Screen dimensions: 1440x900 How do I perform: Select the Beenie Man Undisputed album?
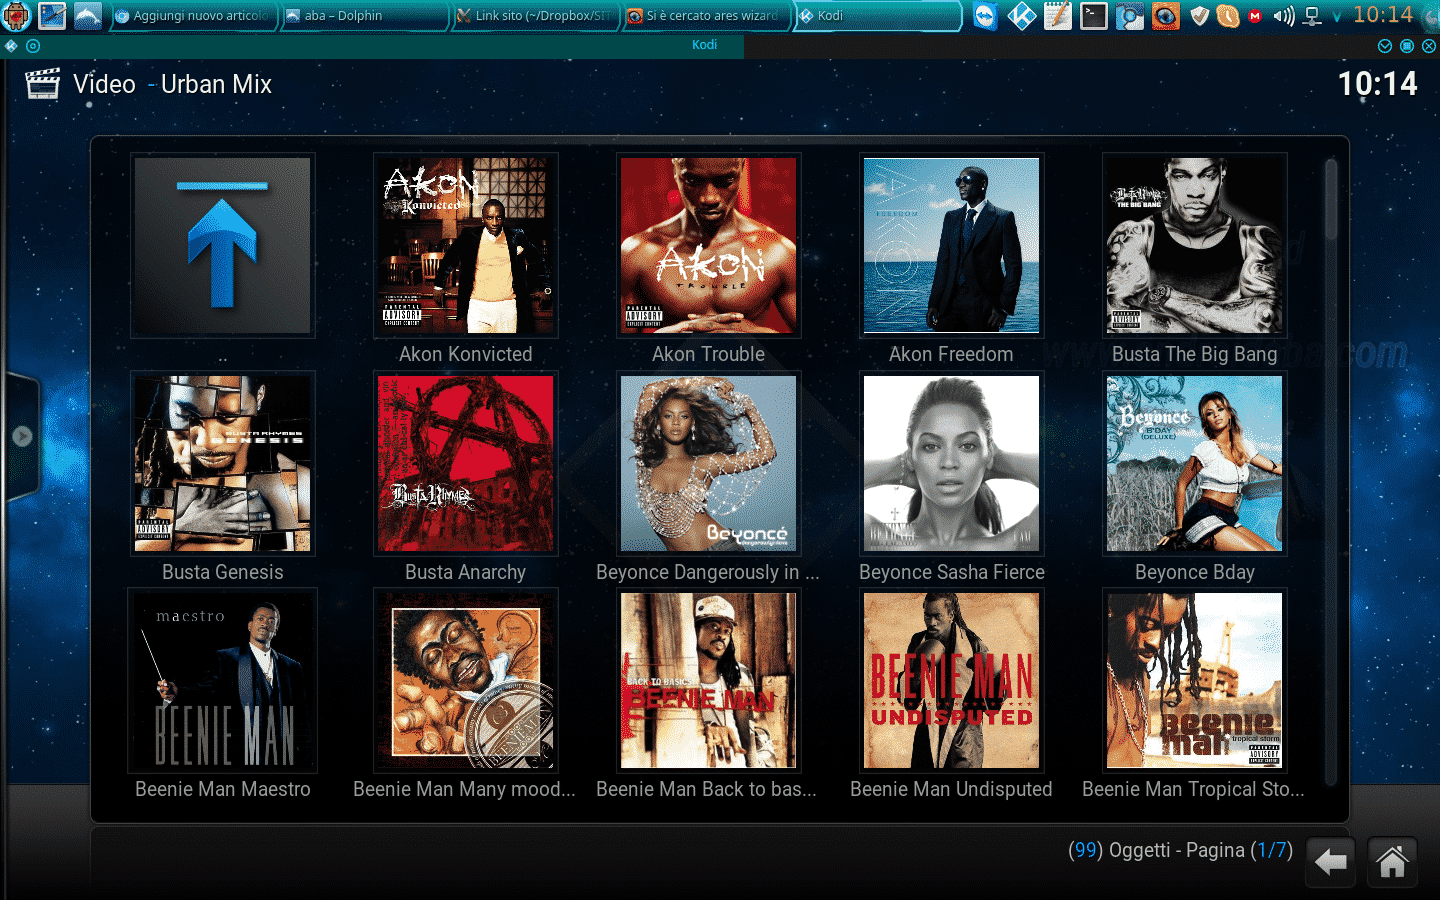tap(951, 680)
